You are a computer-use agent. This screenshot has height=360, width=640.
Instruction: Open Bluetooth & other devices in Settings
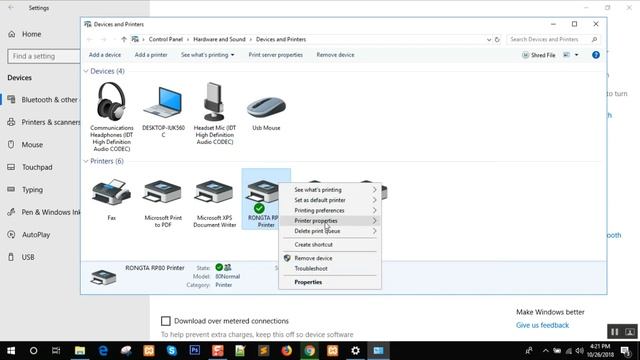pyautogui.click(x=44, y=100)
